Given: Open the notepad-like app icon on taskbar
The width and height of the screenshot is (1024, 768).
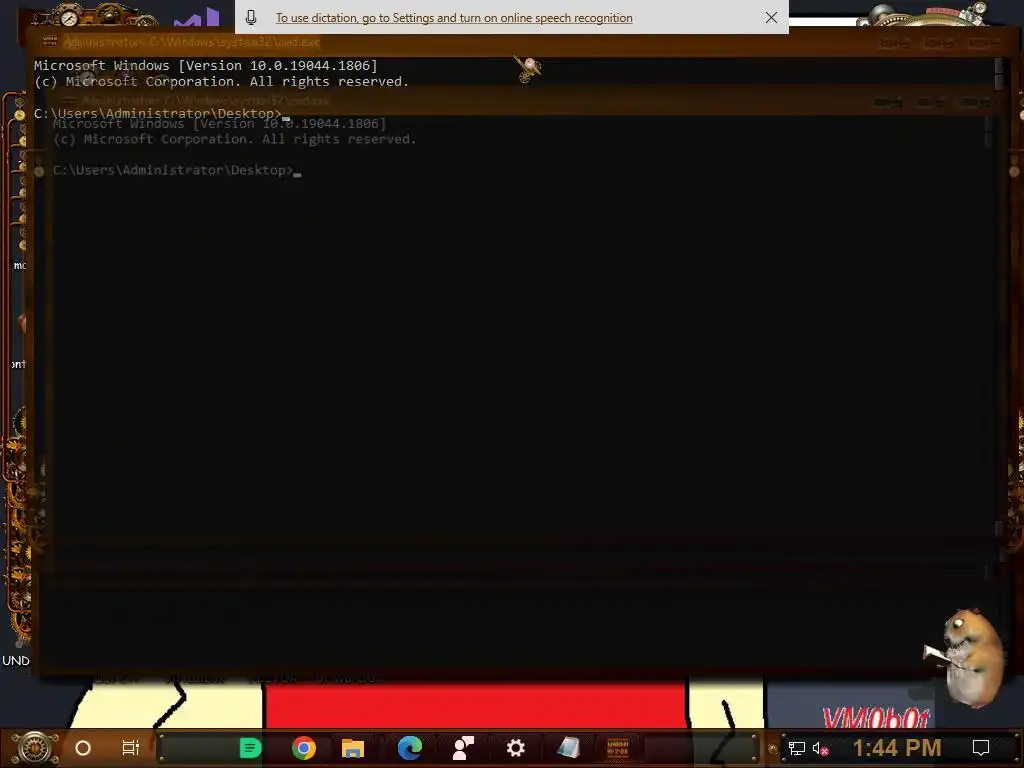Looking at the screenshot, I should pos(568,748).
